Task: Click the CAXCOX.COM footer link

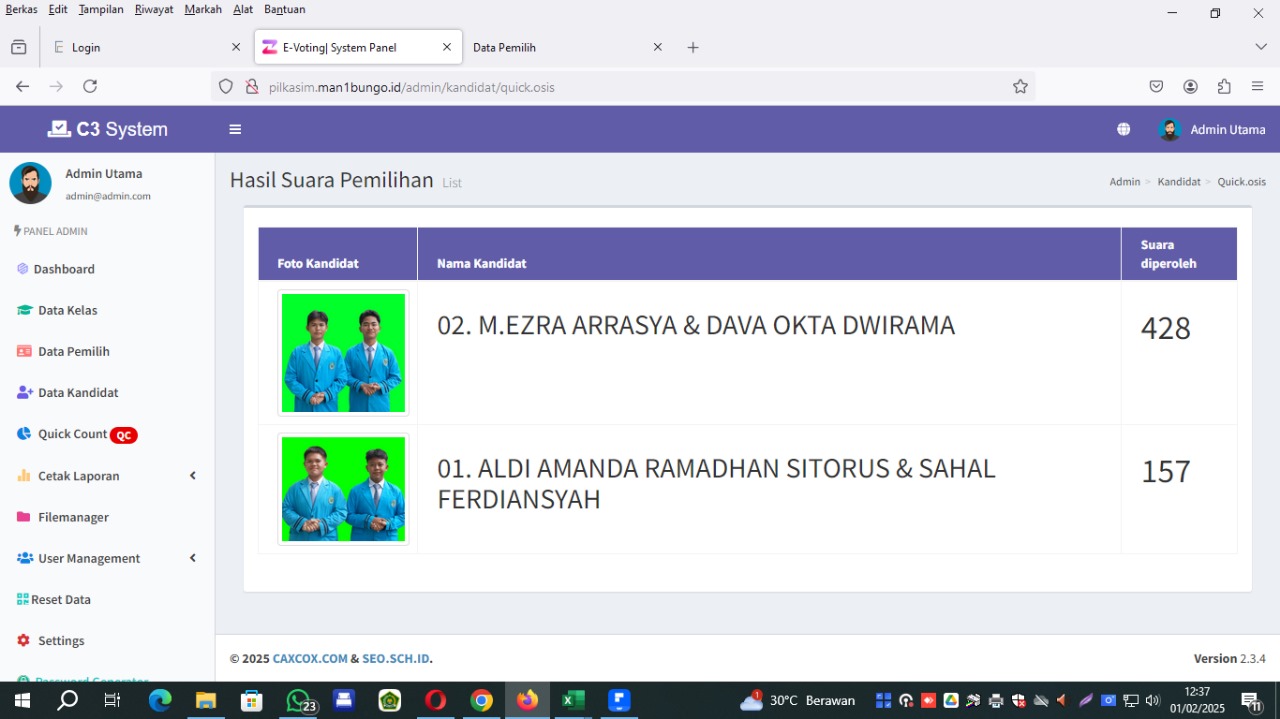Action: 310,658
